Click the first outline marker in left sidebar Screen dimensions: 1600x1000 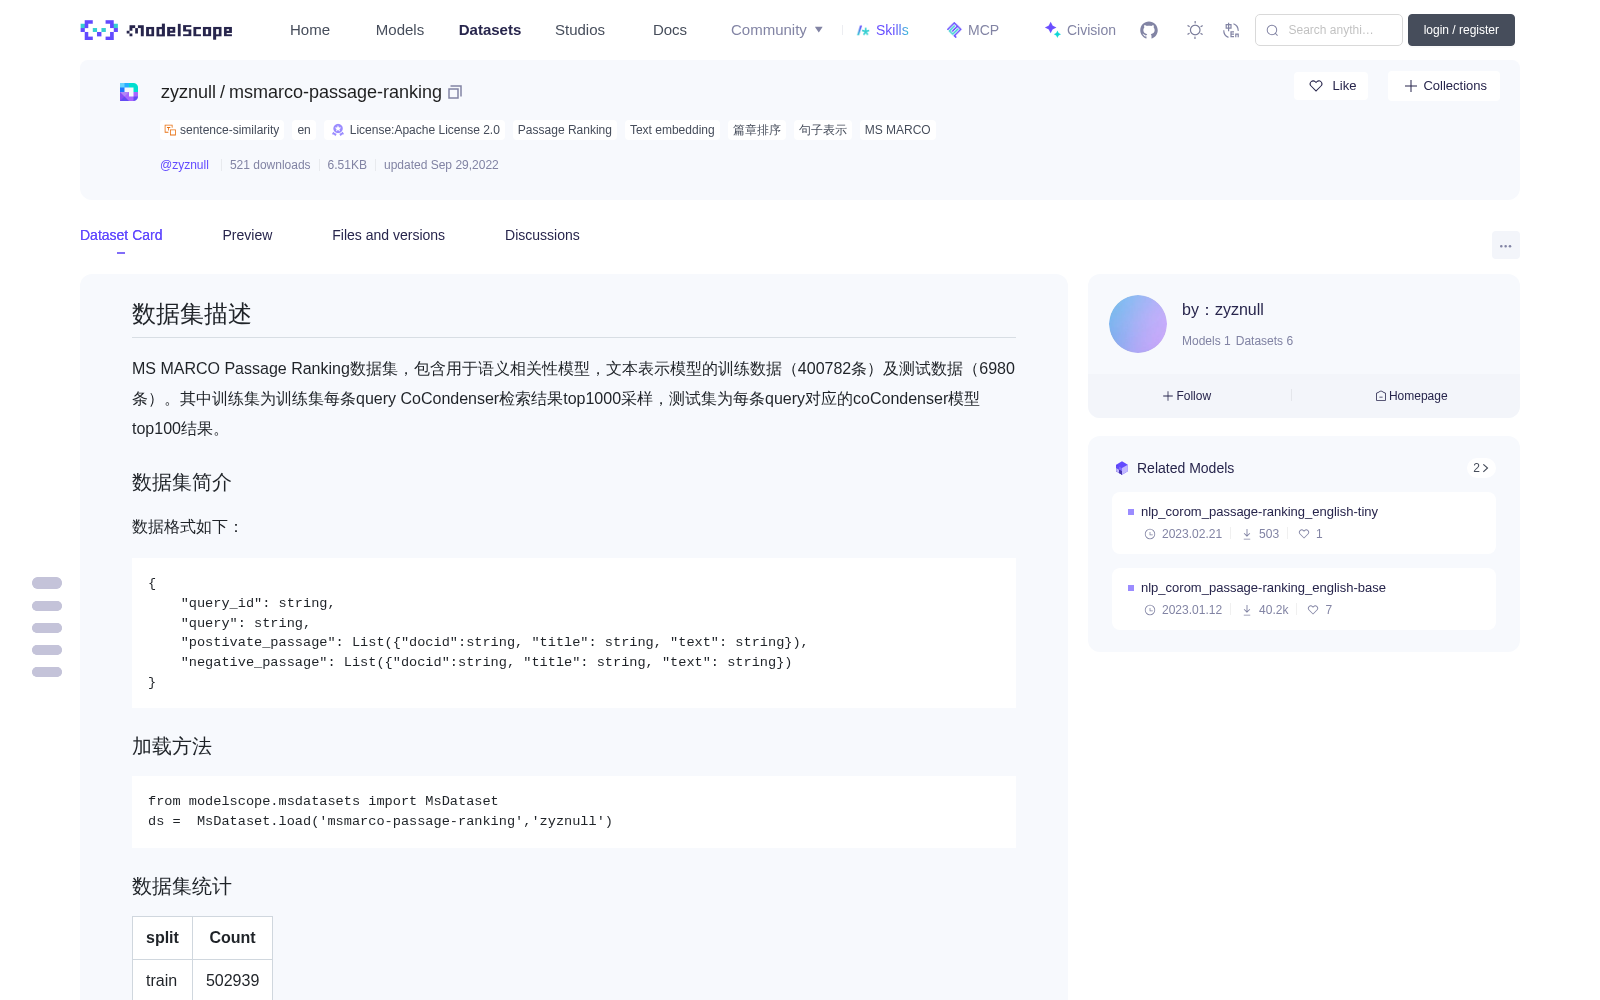pos(47,583)
